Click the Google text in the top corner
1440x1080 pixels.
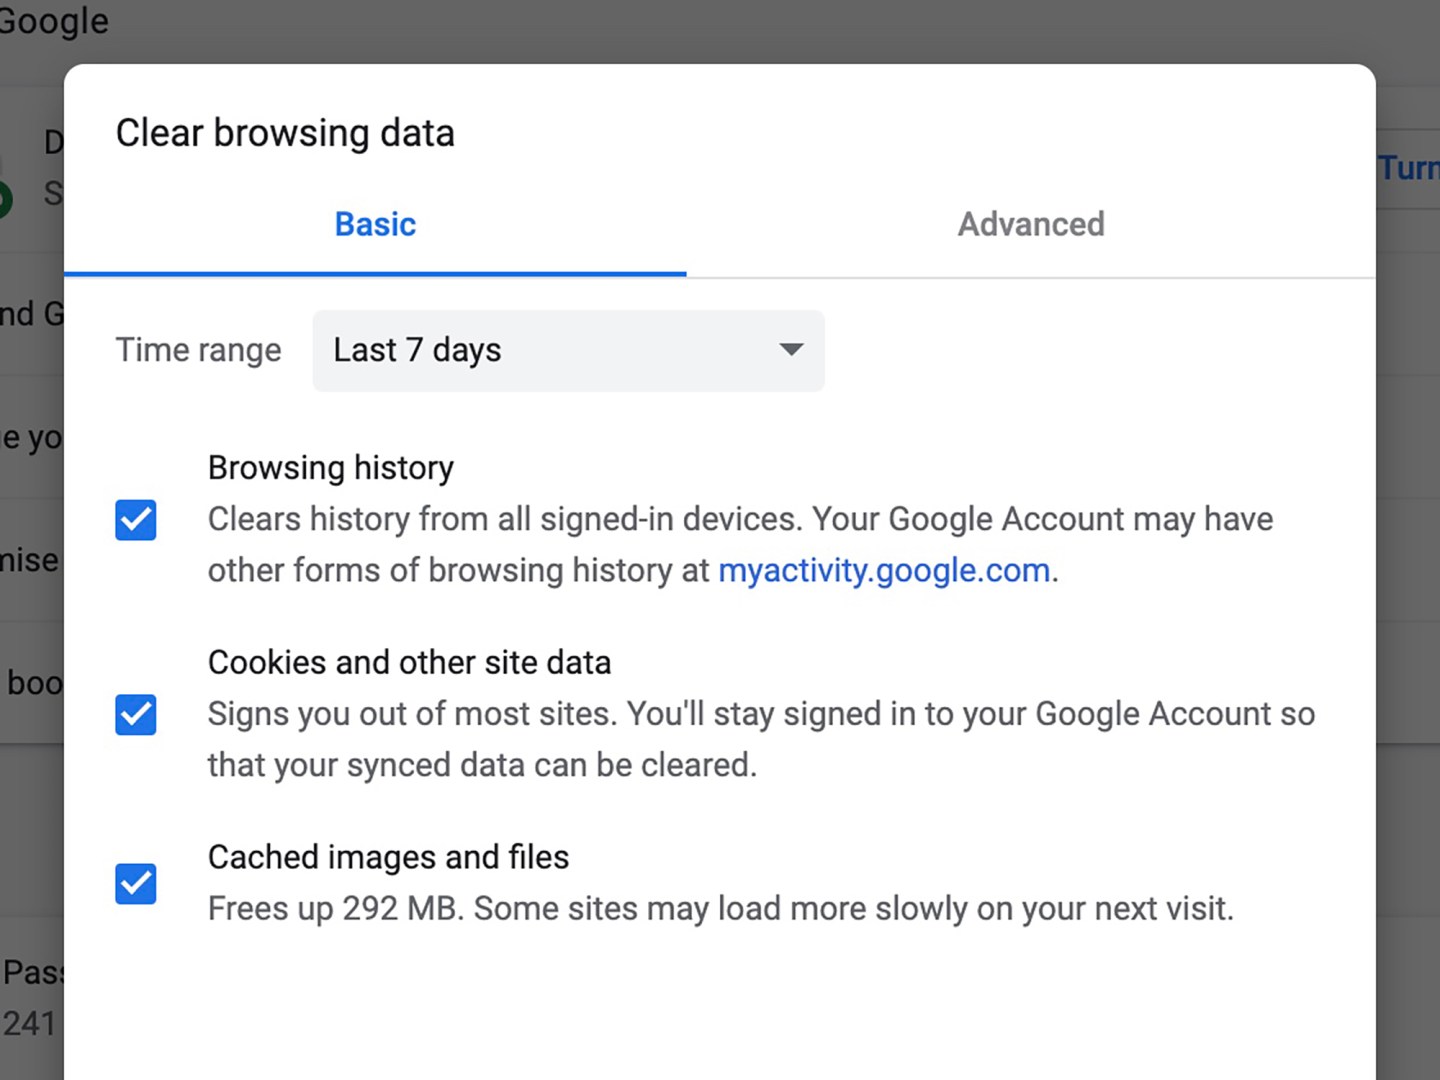54,21
